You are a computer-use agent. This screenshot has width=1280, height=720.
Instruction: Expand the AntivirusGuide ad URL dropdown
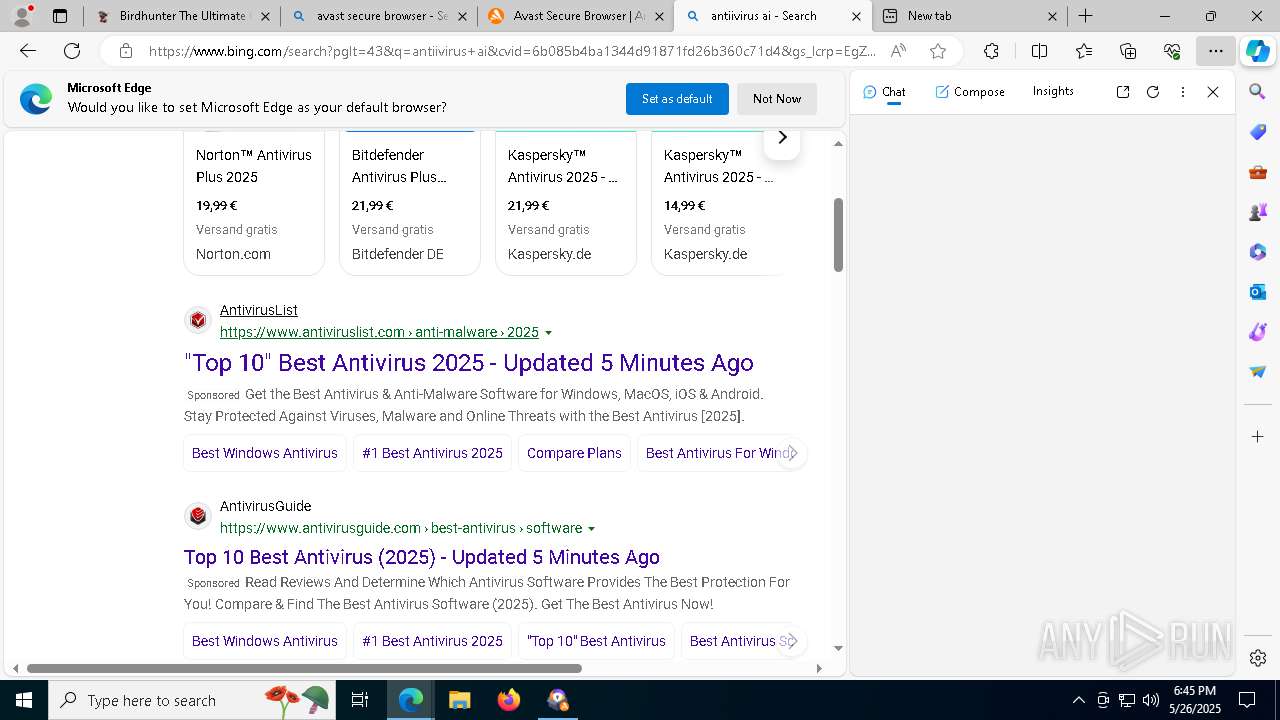coord(591,529)
